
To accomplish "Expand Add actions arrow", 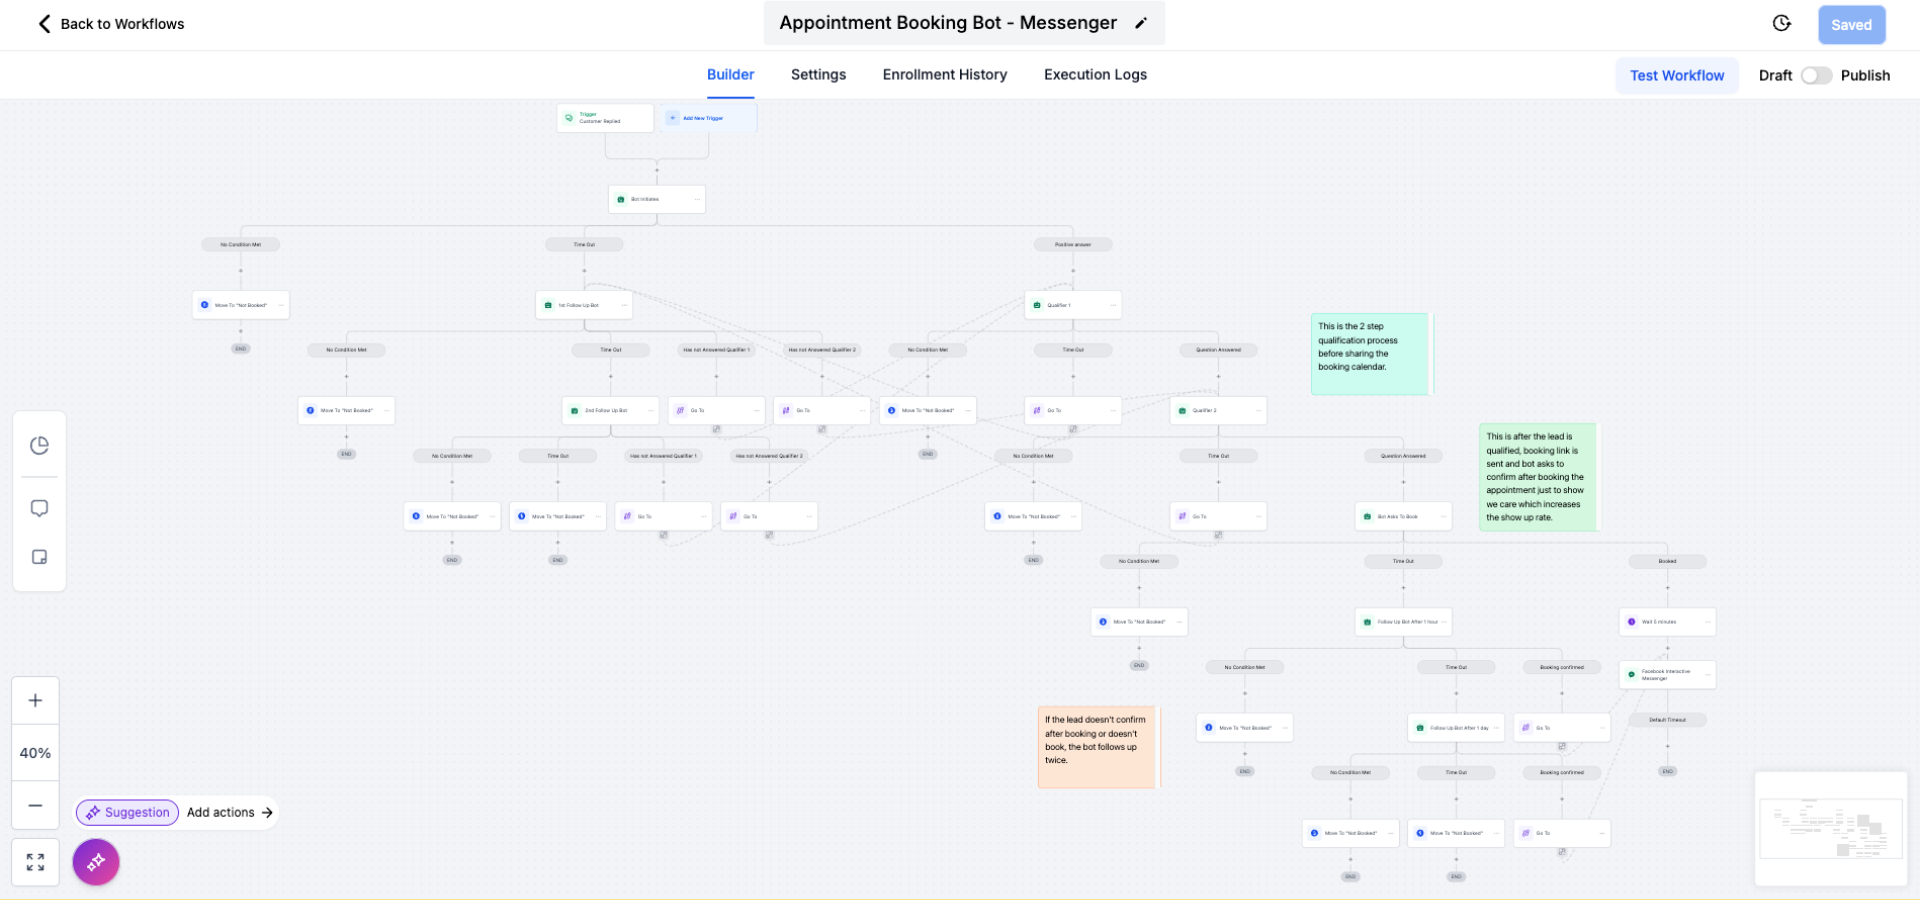I will click(x=267, y=813).
